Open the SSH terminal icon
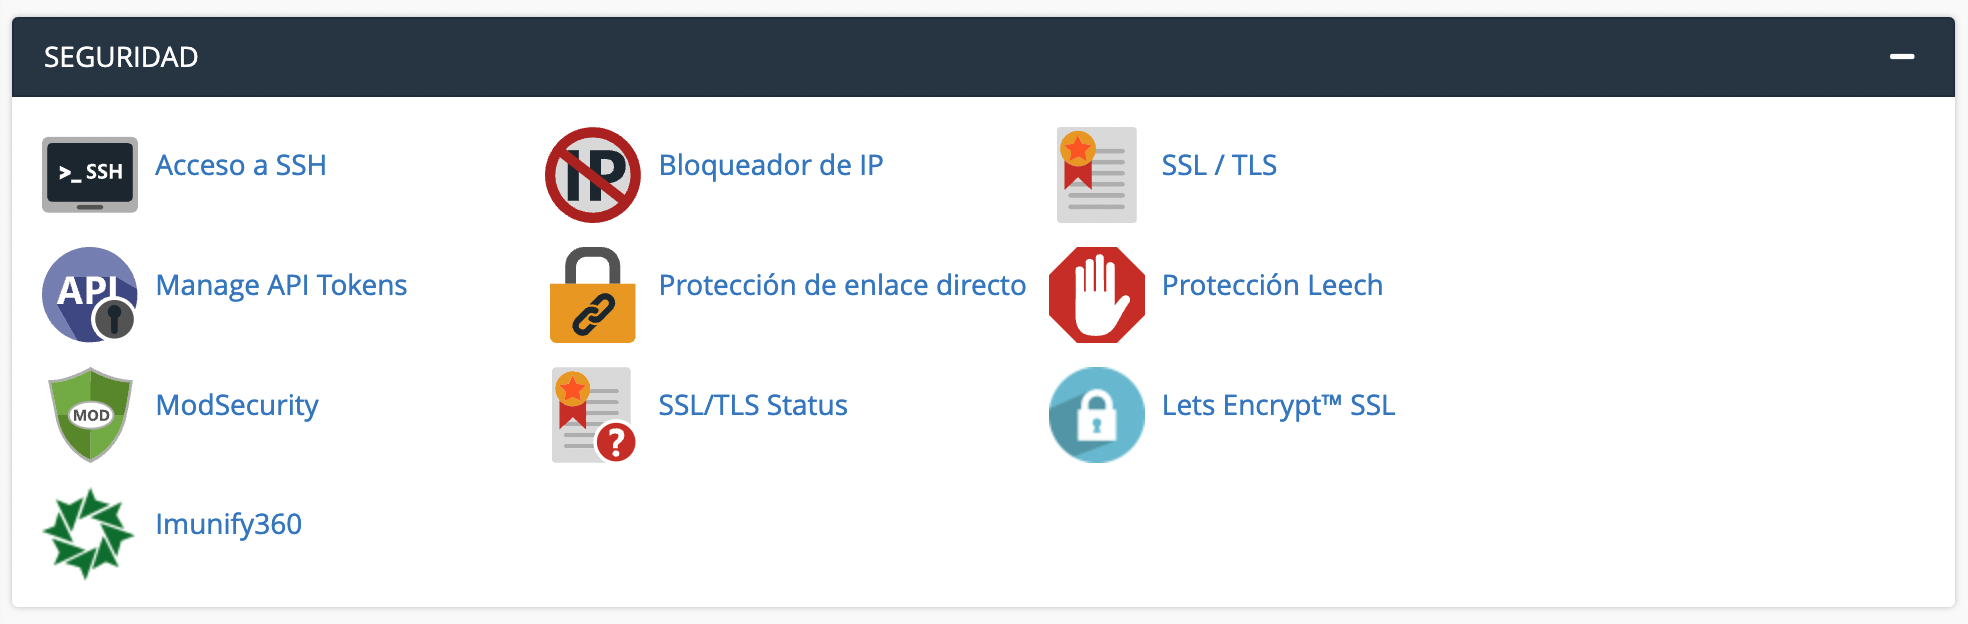 click(x=90, y=174)
